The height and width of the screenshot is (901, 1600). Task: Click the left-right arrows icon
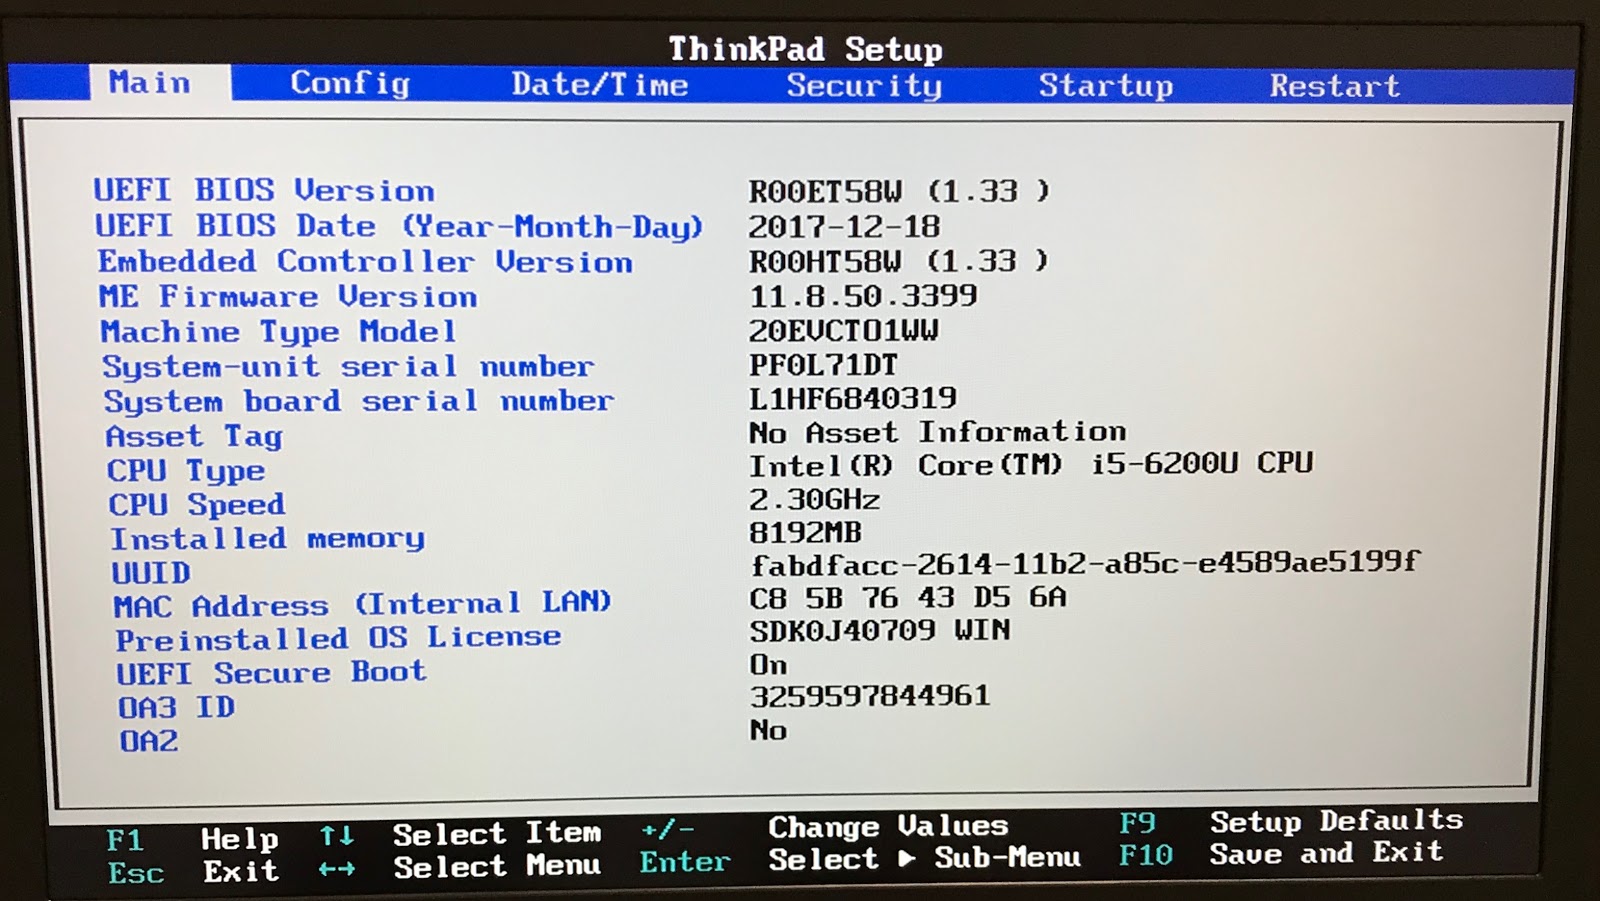point(337,869)
